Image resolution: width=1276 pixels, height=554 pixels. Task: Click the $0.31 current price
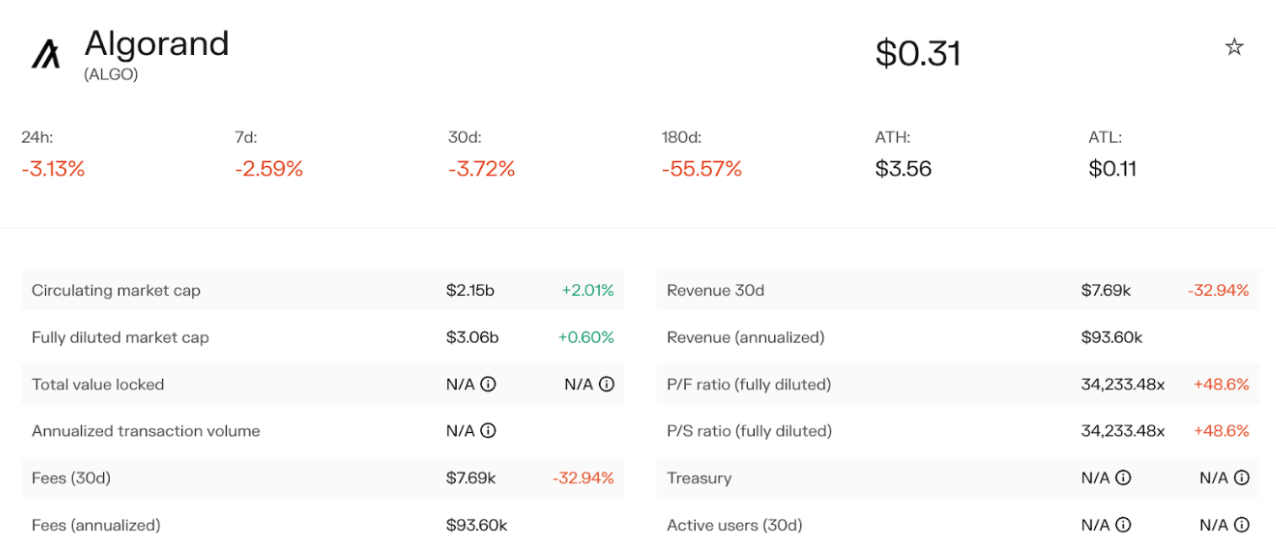(917, 53)
